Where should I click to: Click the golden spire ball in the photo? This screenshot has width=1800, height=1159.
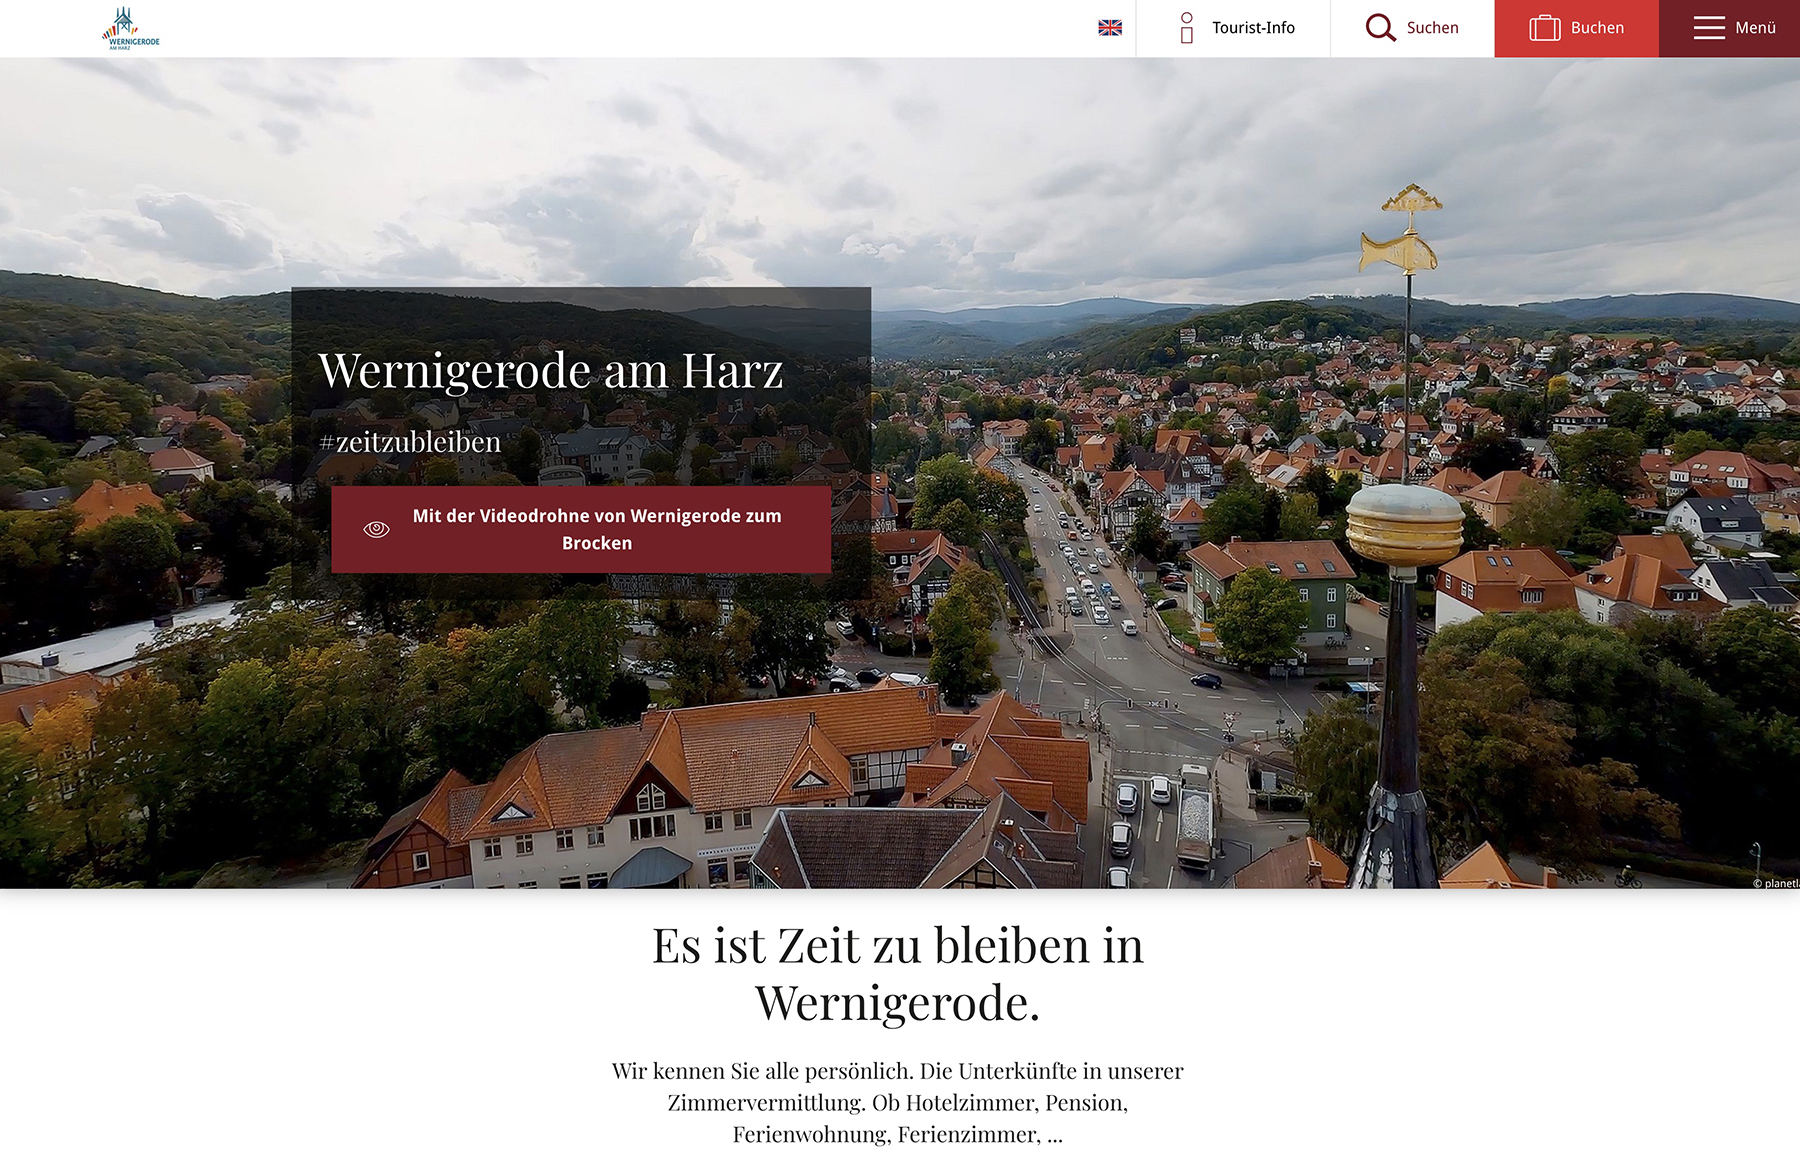pos(1403,524)
